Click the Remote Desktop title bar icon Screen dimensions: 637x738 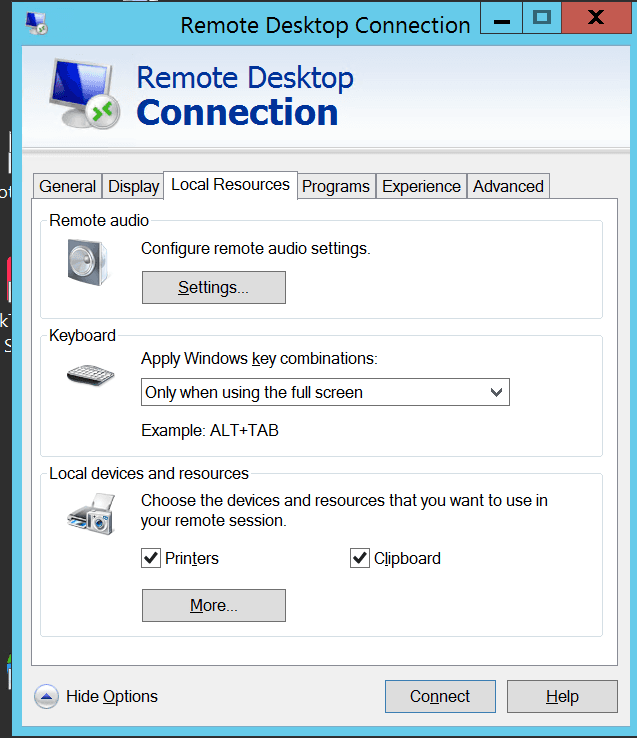click(37, 23)
